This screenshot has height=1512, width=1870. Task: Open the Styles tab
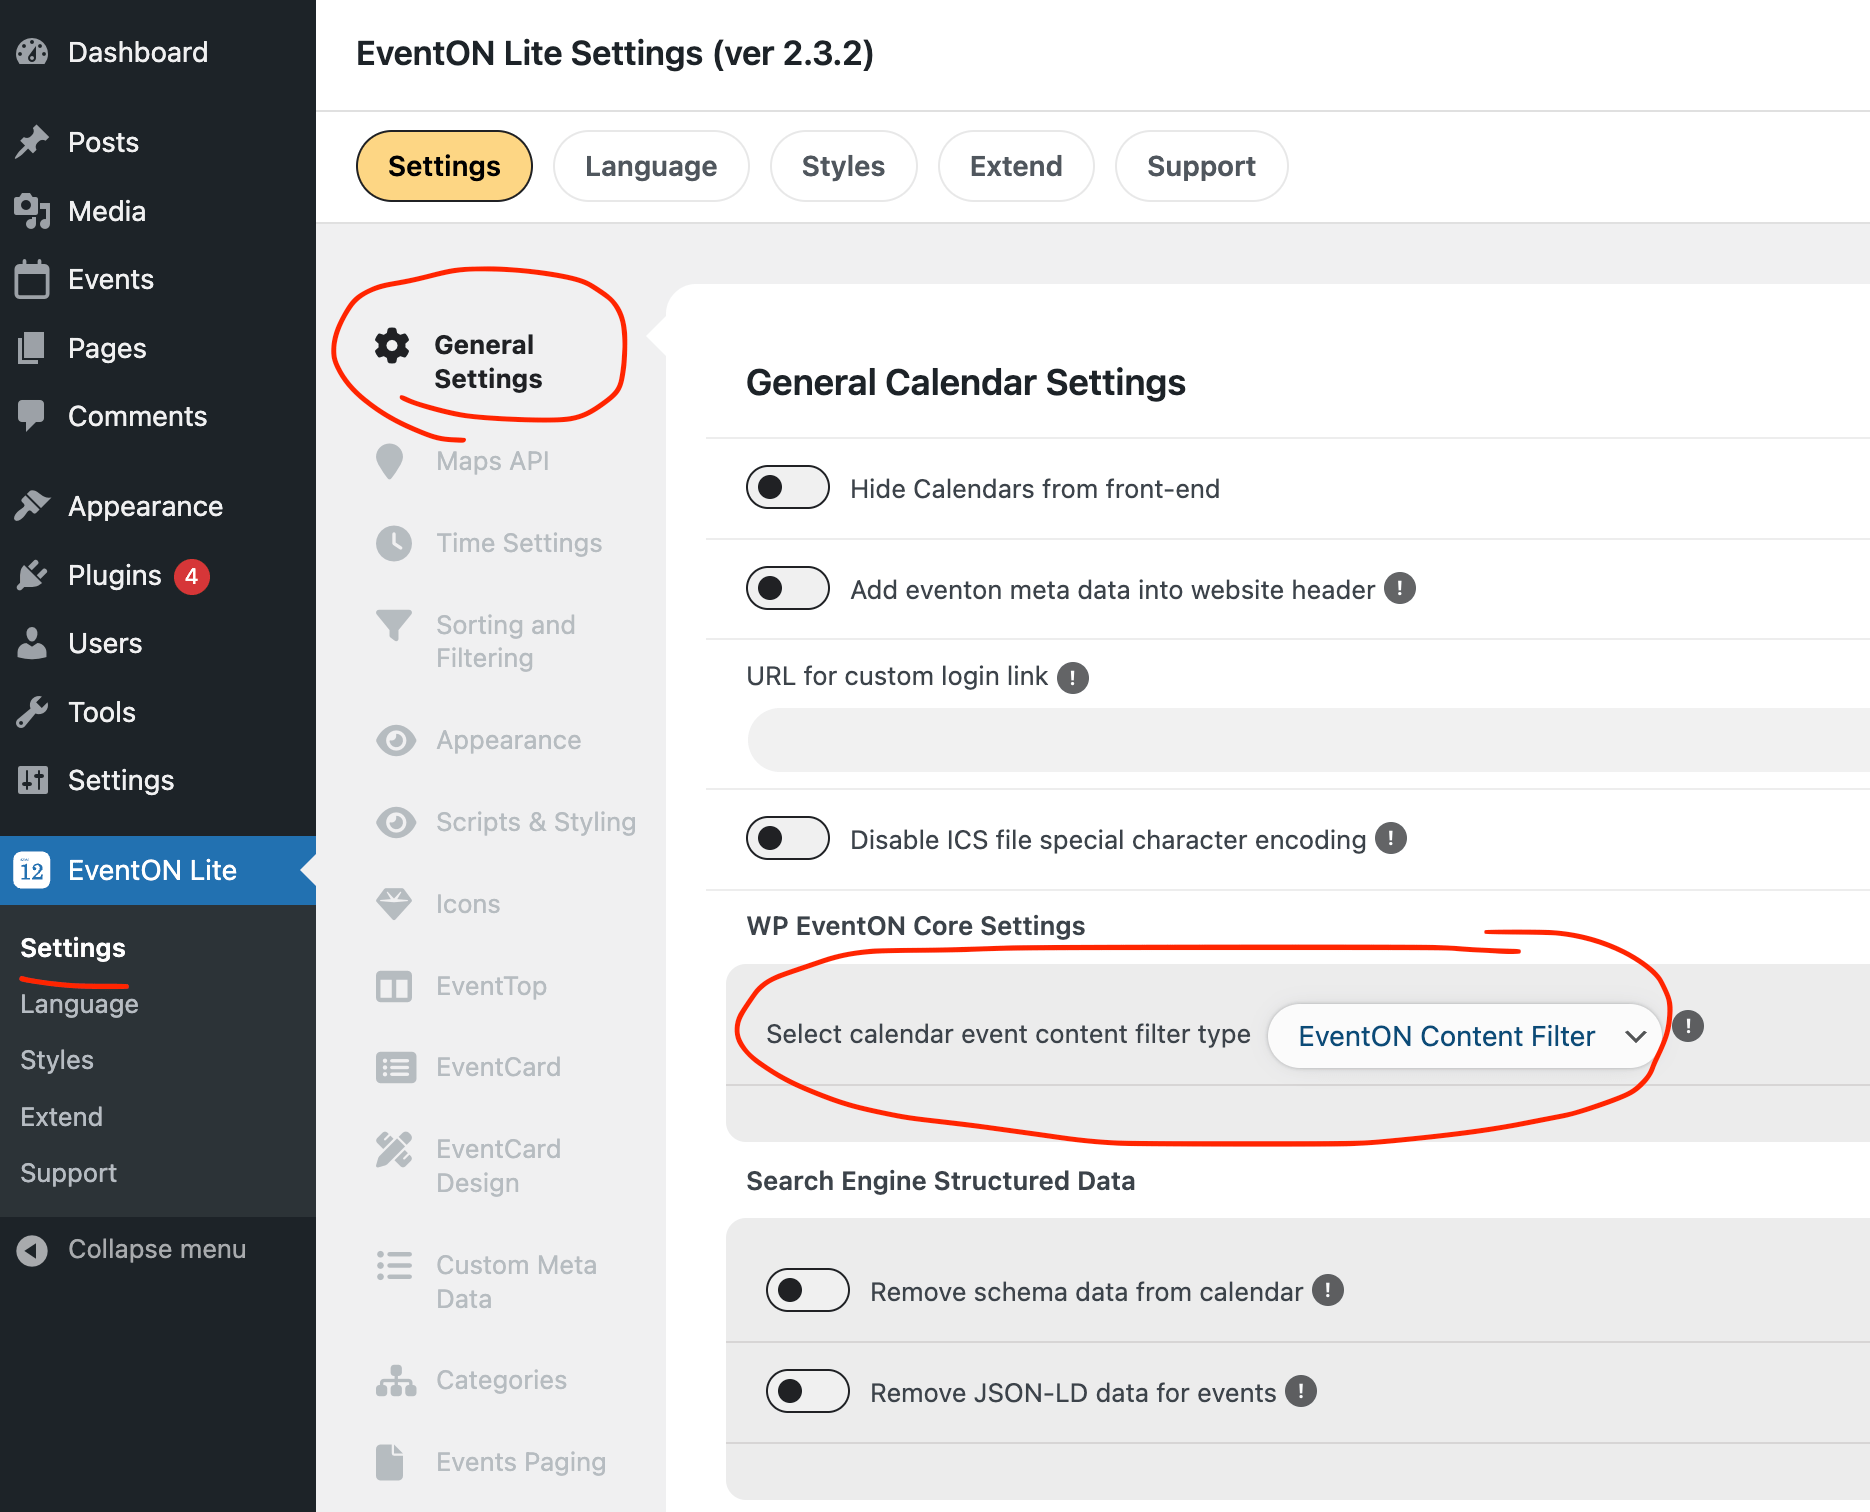coord(843,166)
